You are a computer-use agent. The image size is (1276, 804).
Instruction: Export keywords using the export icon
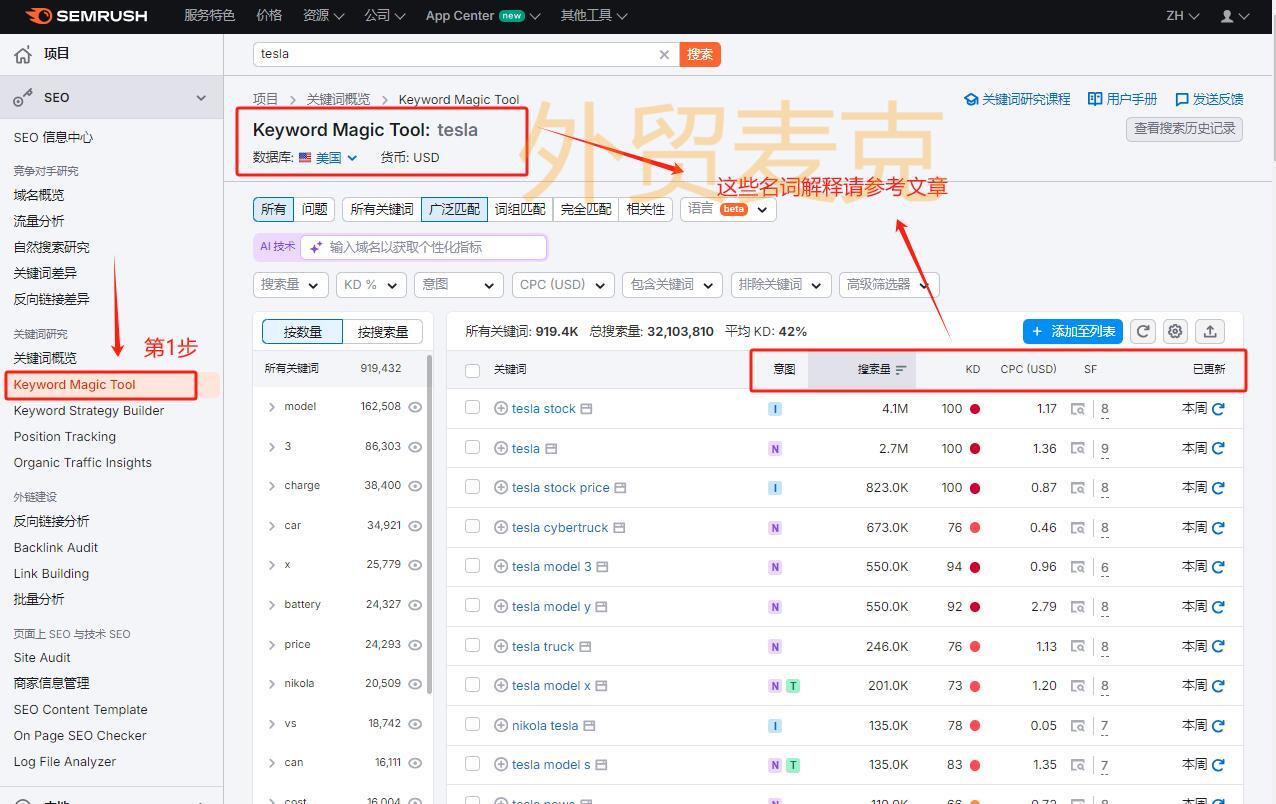pyautogui.click(x=1210, y=331)
